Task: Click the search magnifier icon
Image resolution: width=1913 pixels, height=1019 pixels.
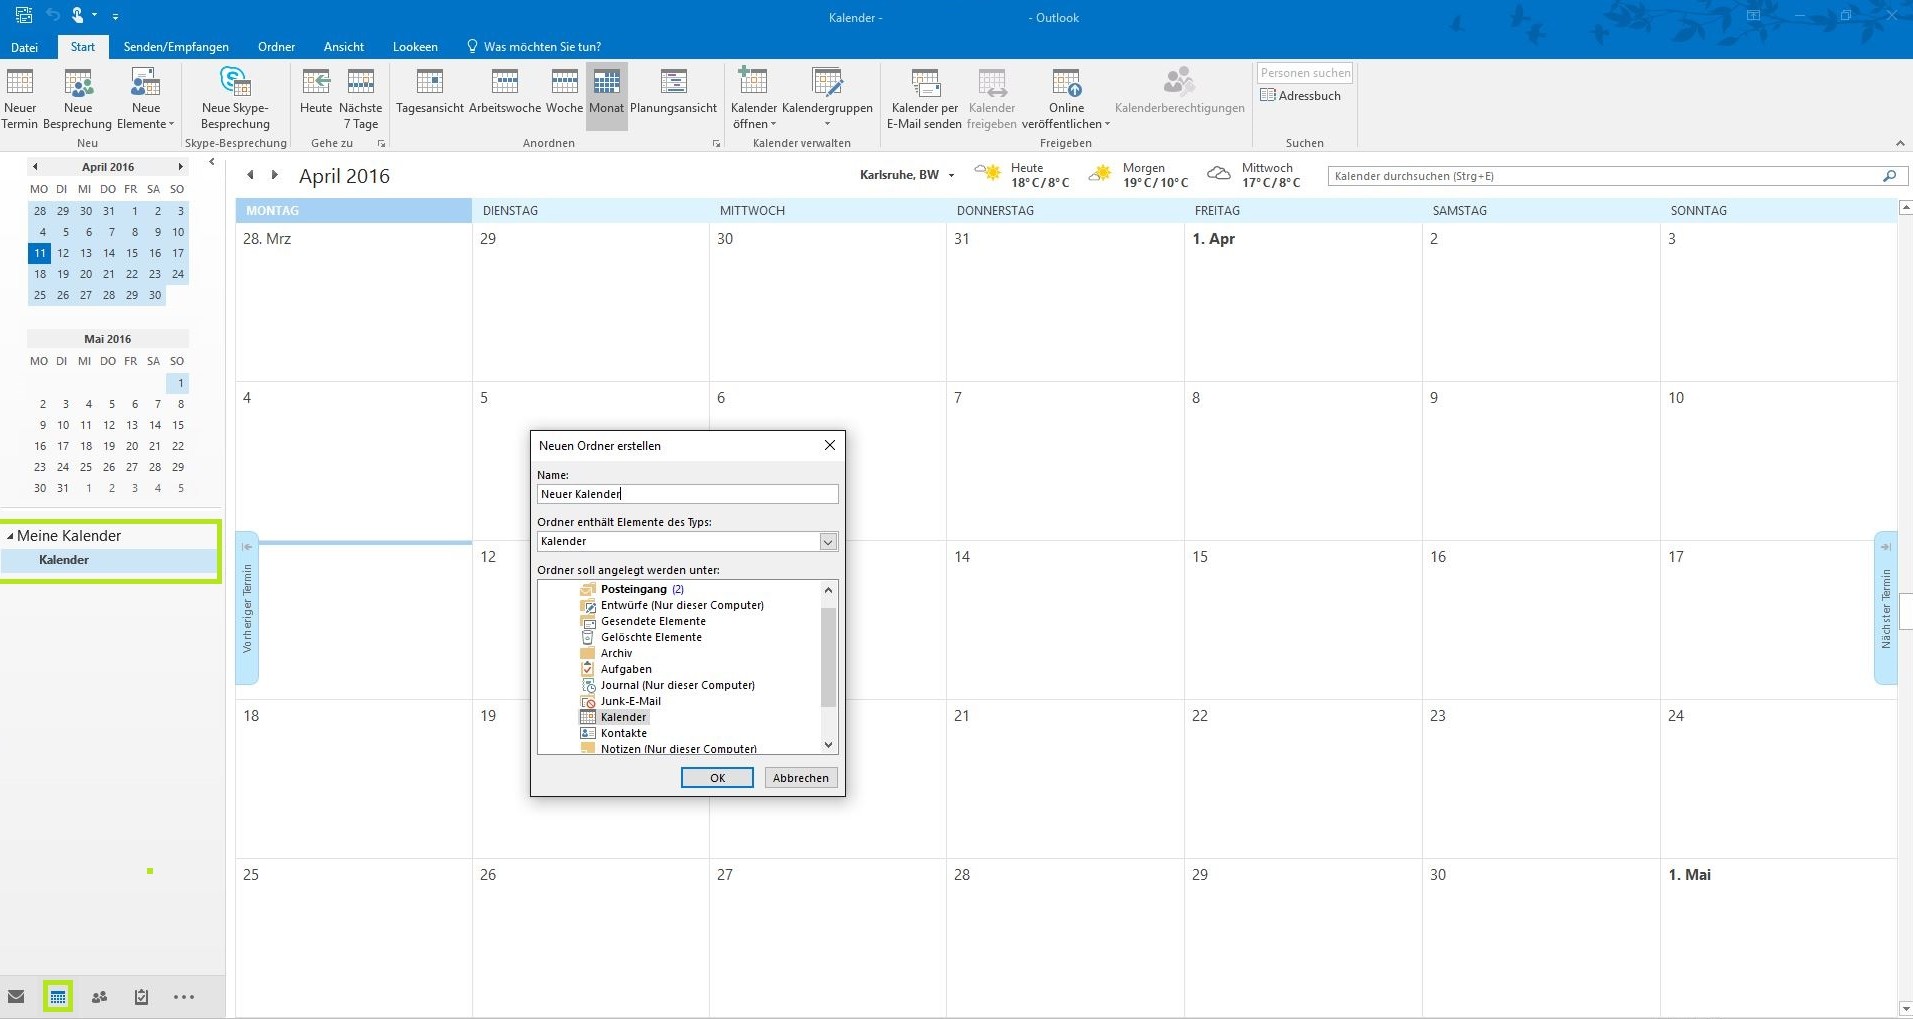Action: [1889, 176]
